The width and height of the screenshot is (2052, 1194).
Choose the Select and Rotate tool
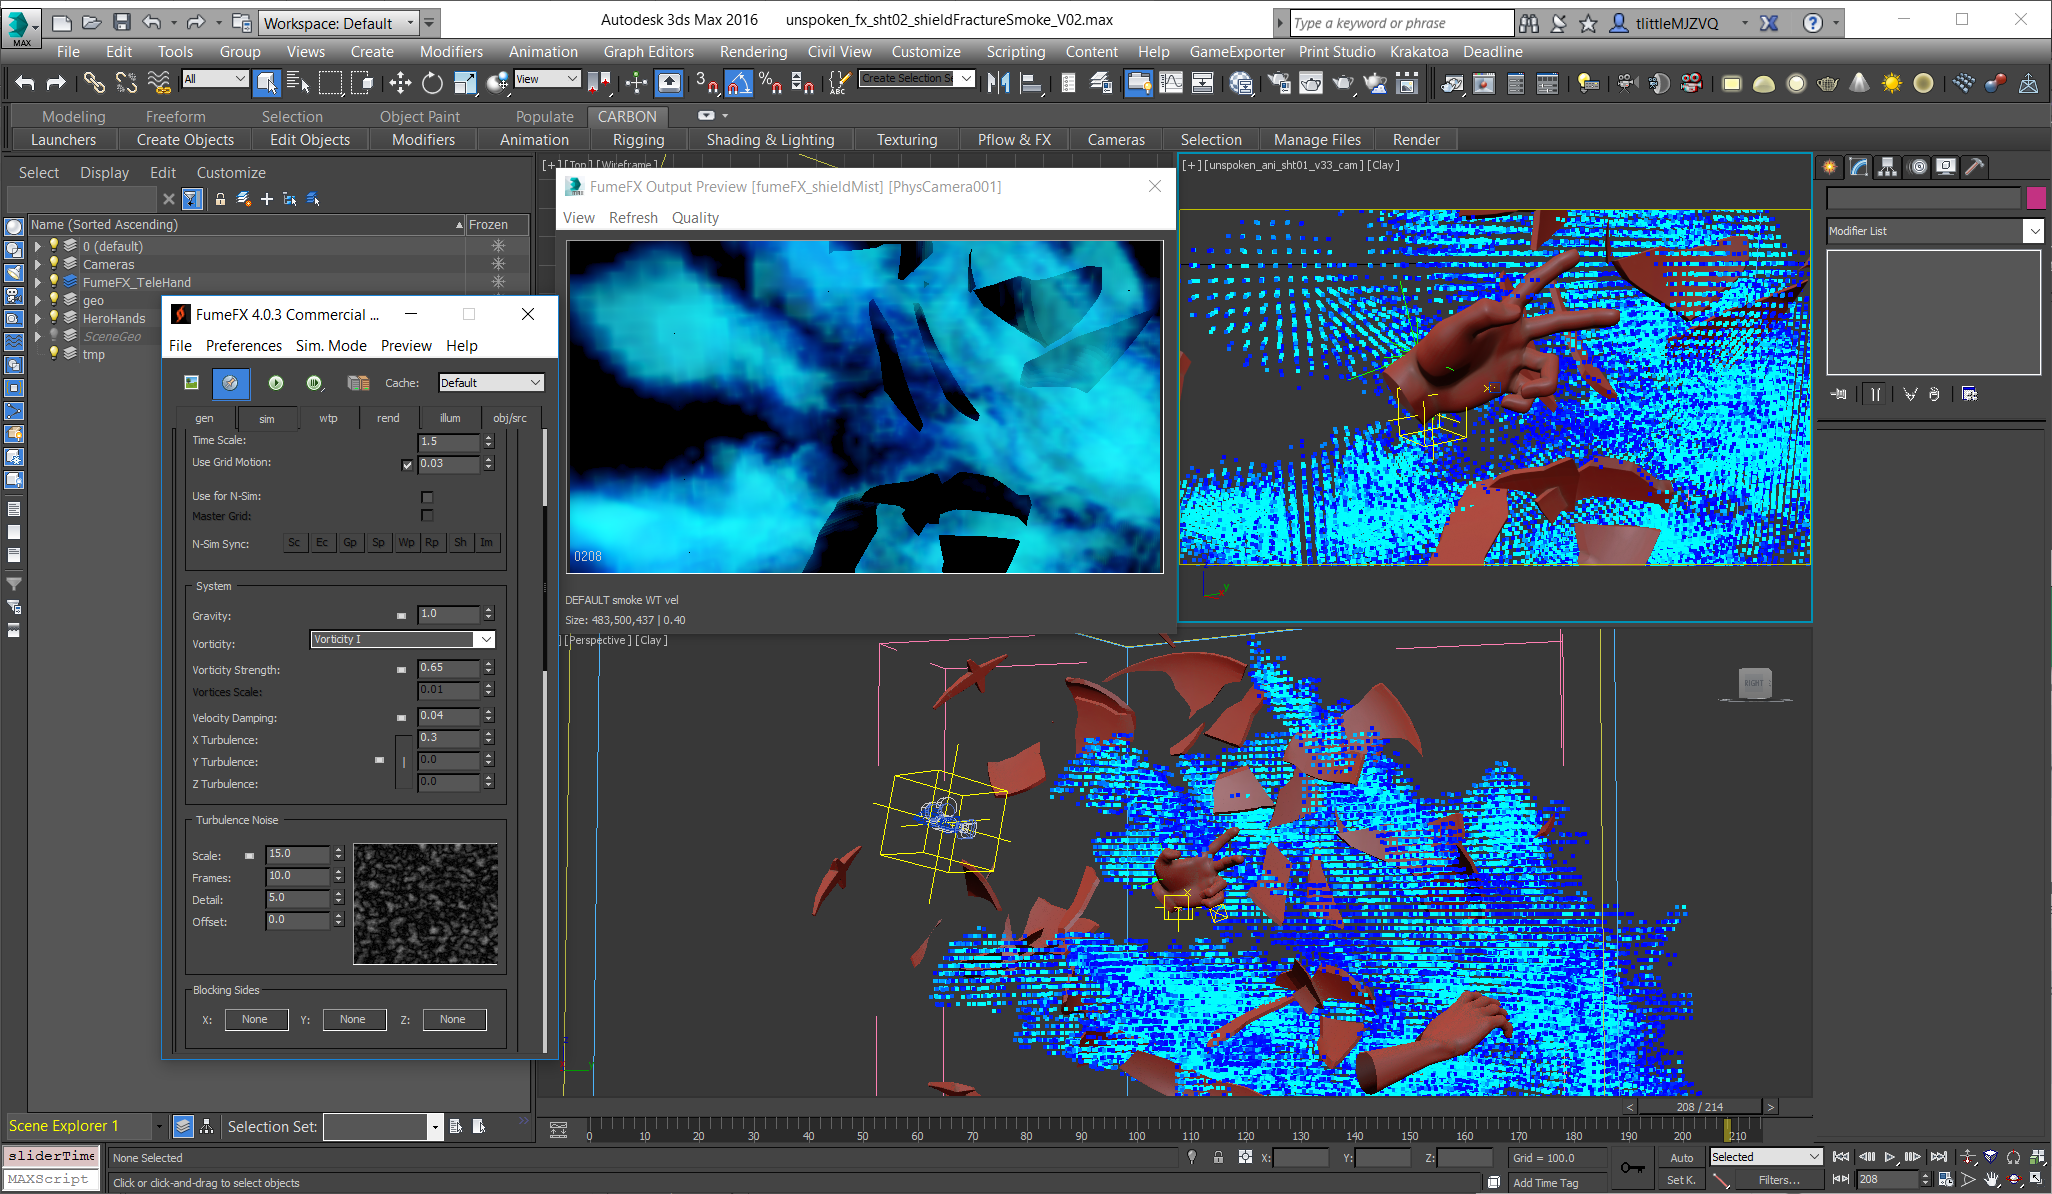[x=432, y=83]
